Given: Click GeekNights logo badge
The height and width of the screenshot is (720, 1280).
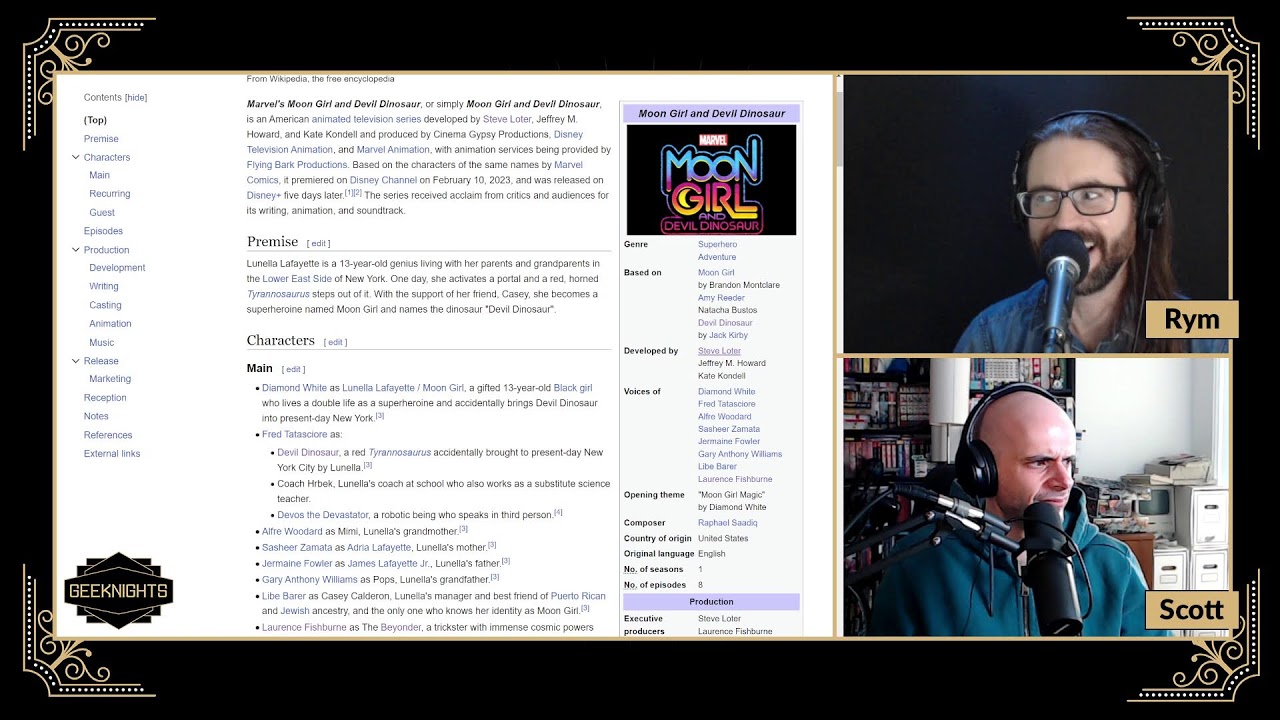Looking at the screenshot, I should (x=119, y=591).
